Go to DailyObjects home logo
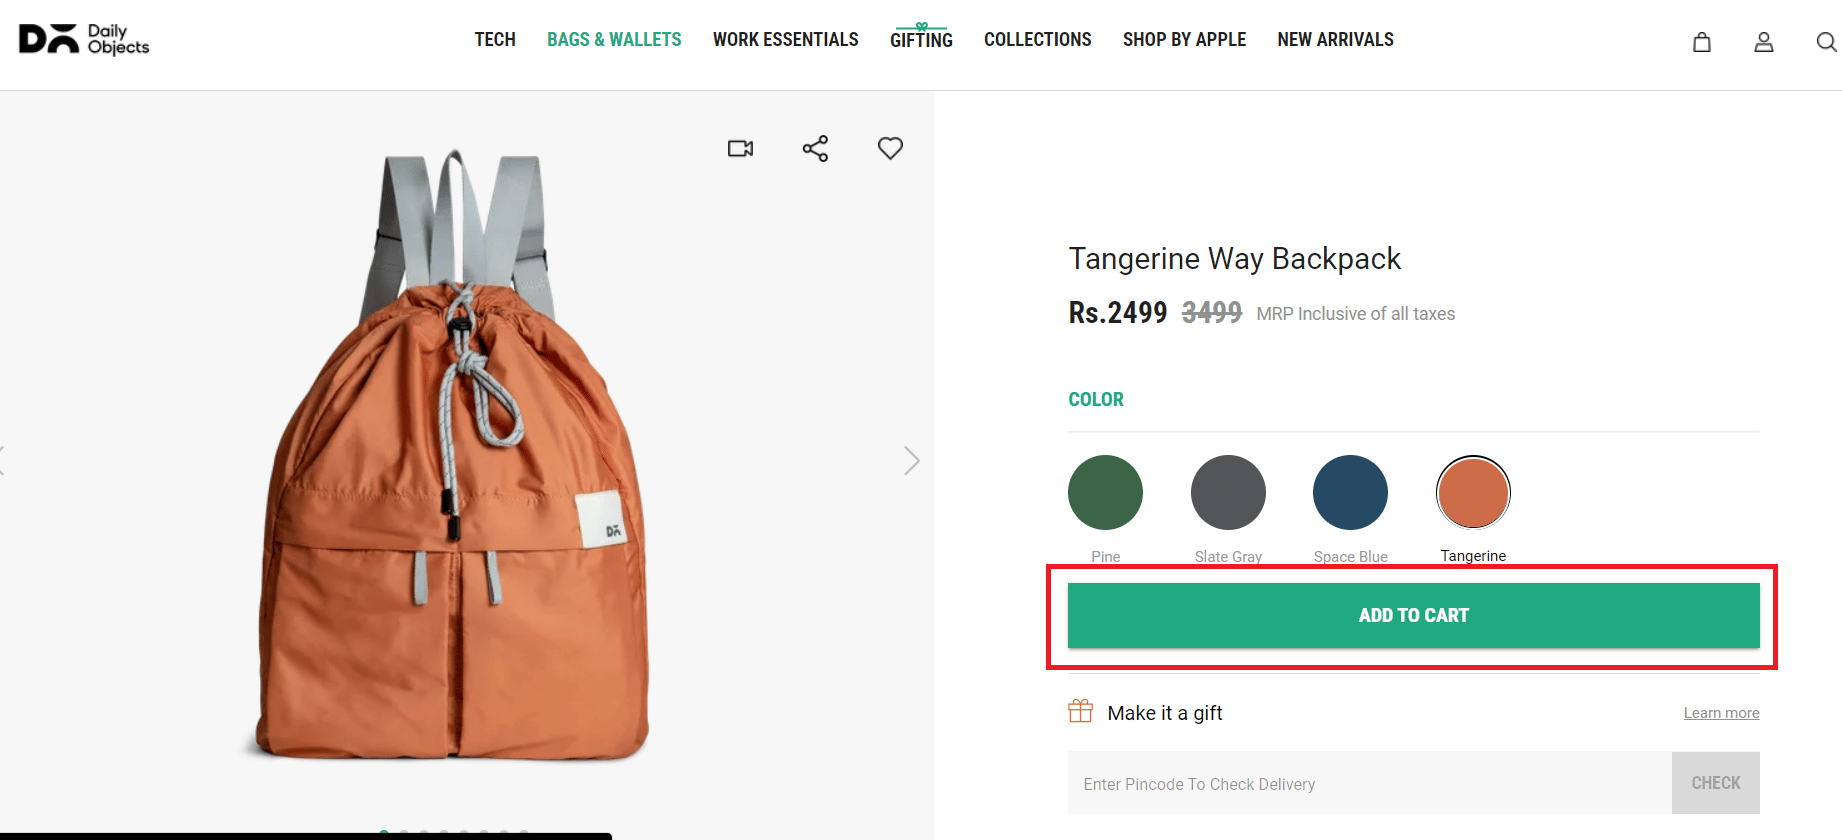Screen dimensions: 1842x840 [x=84, y=39]
